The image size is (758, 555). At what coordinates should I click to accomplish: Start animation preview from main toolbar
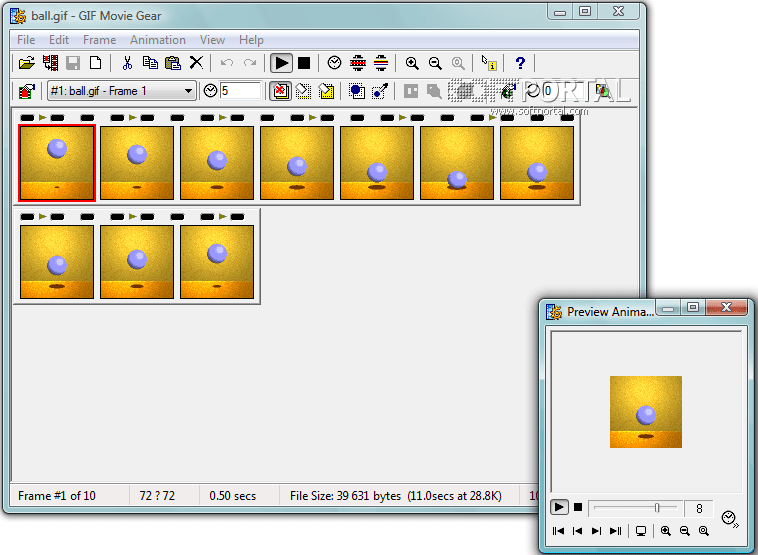pos(281,63)
